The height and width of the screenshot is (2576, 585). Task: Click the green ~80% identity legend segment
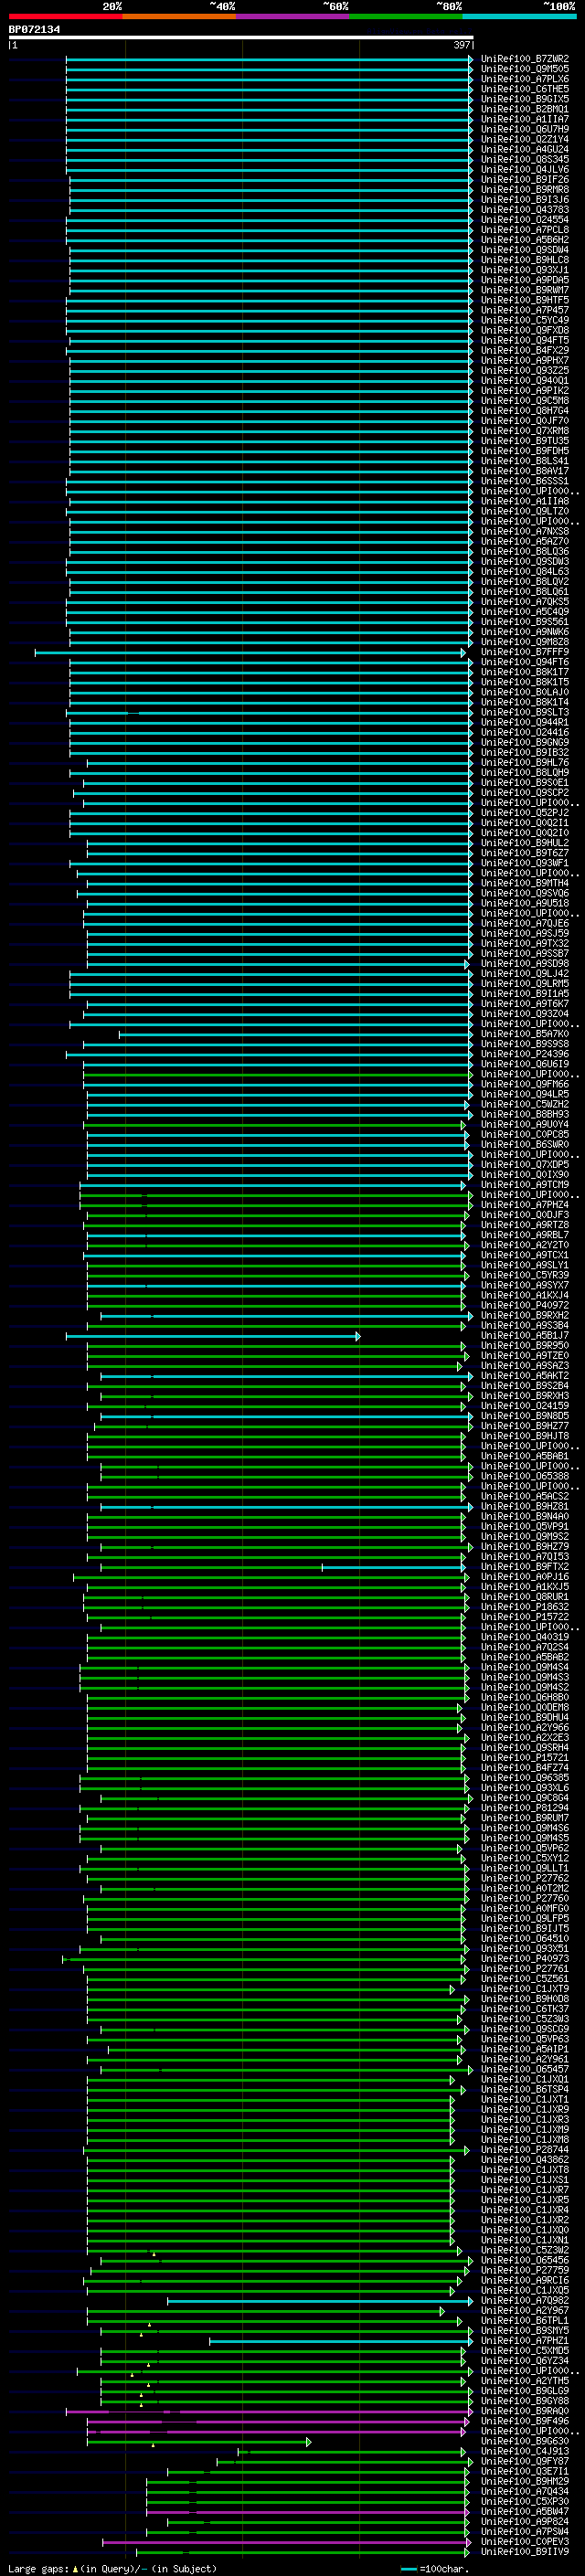(x=406, y=16)
